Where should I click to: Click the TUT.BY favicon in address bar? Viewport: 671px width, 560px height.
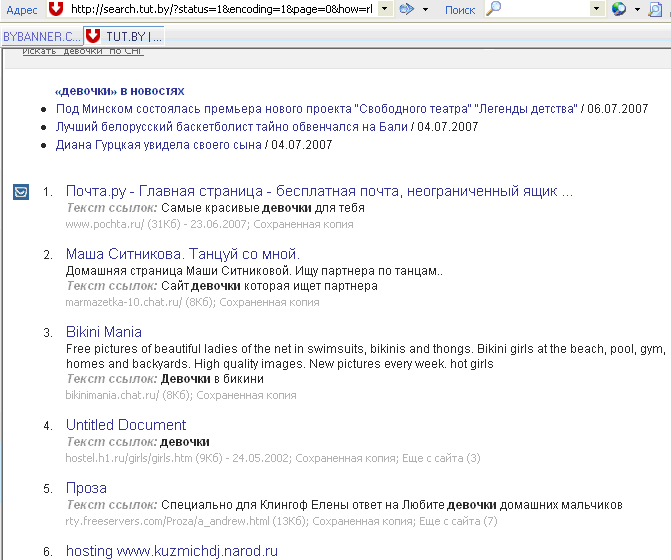tap(56, 9)
